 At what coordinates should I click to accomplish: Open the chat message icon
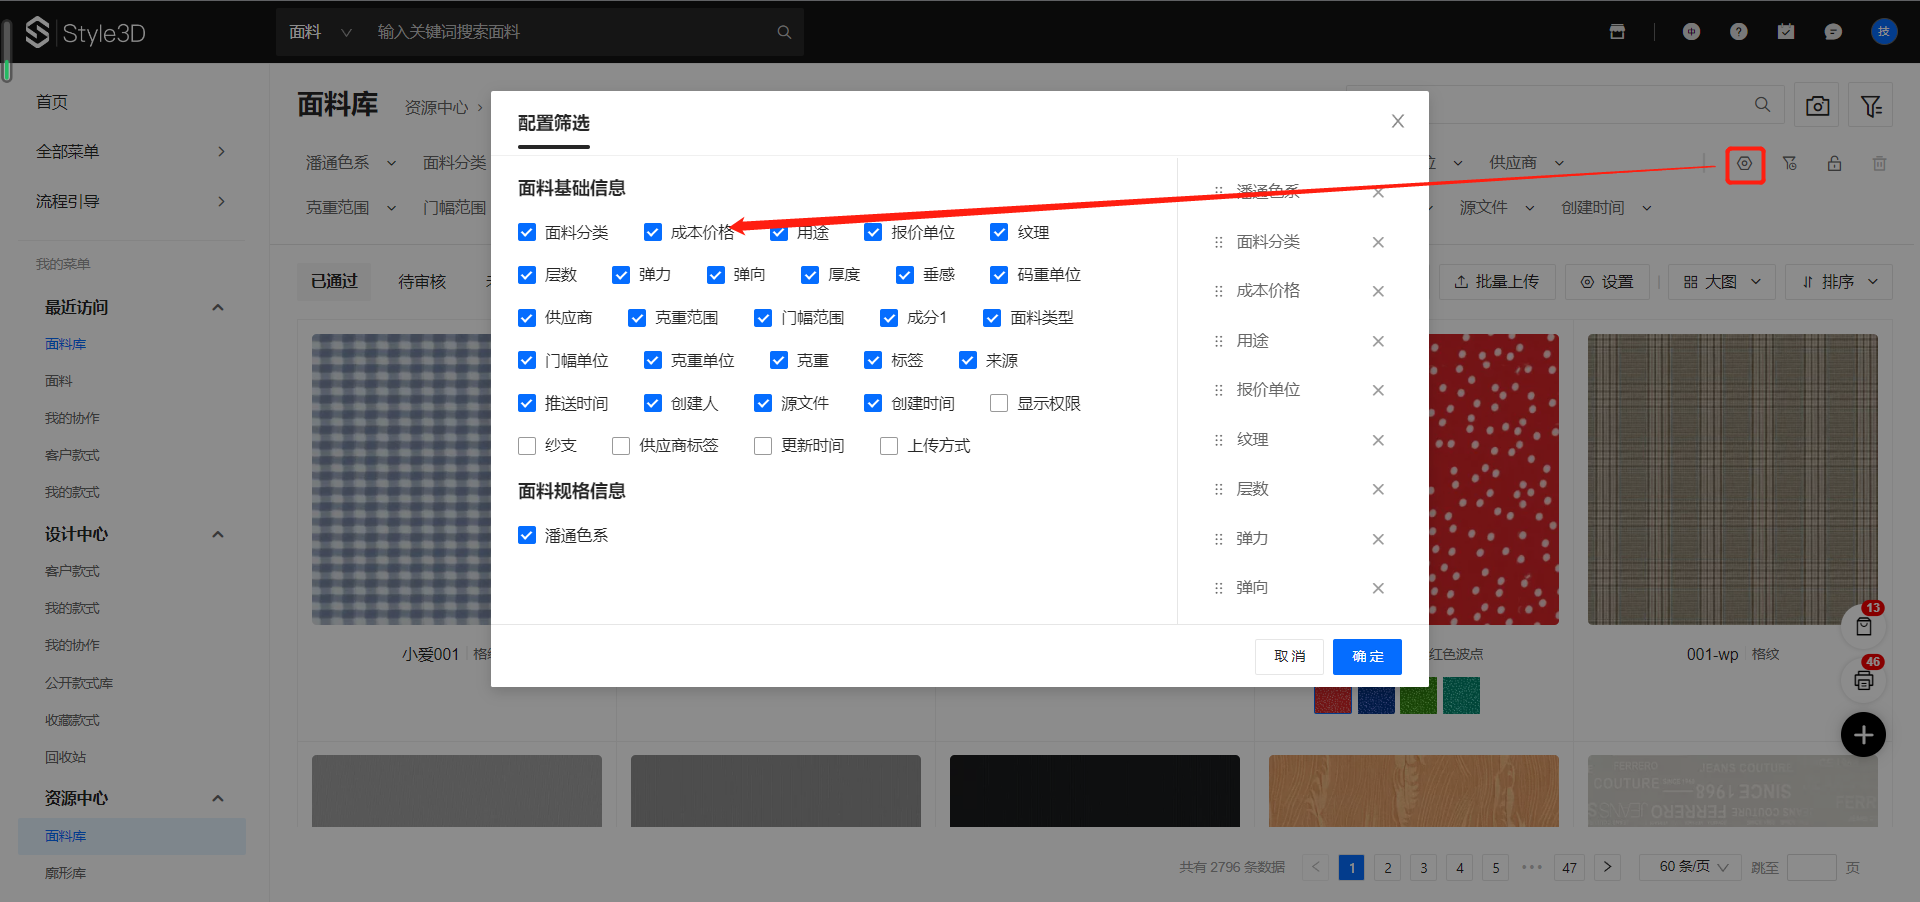pyautogui.click(x=1833, y=32)
